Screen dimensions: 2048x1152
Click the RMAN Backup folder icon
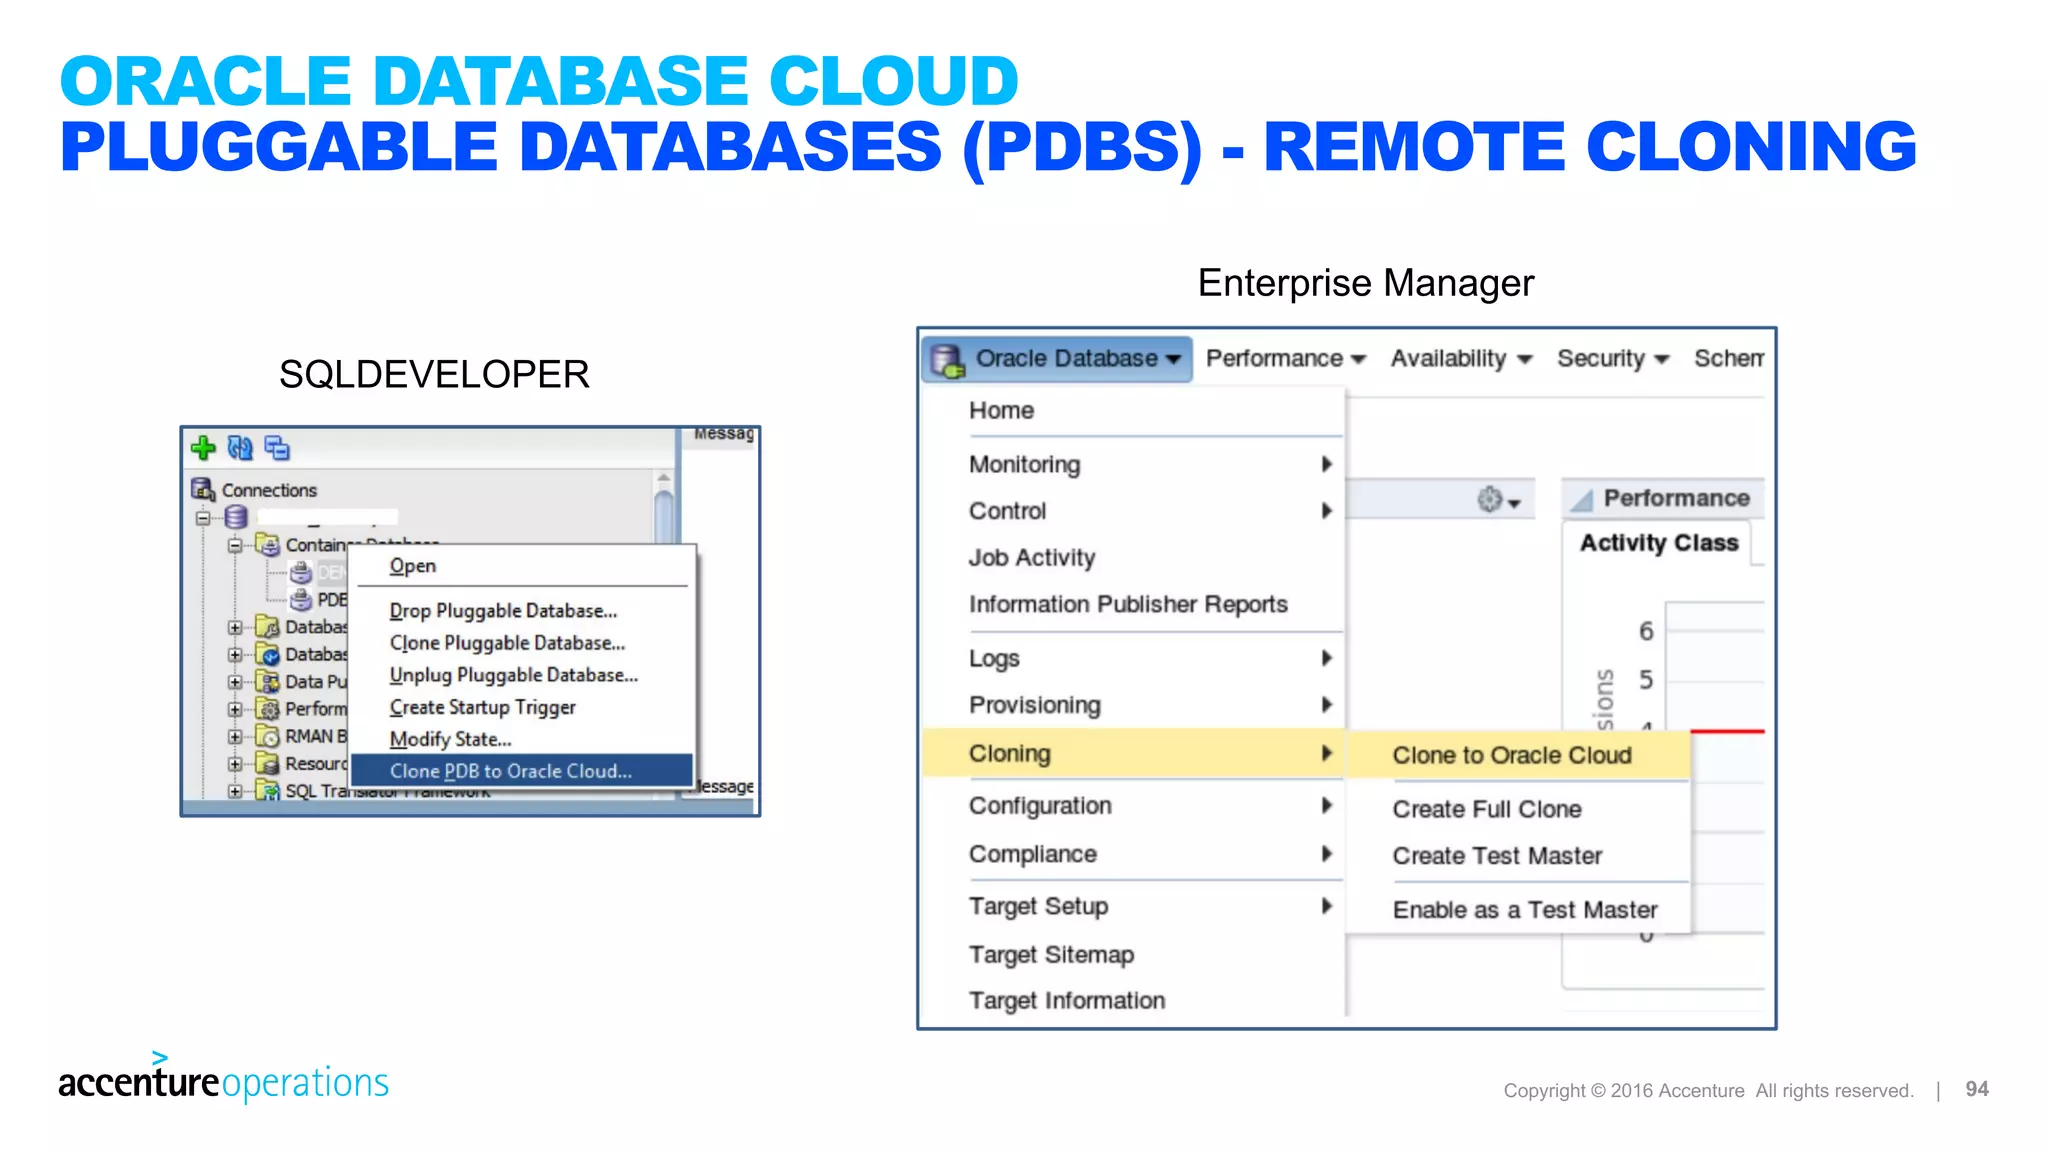[267, 736]
